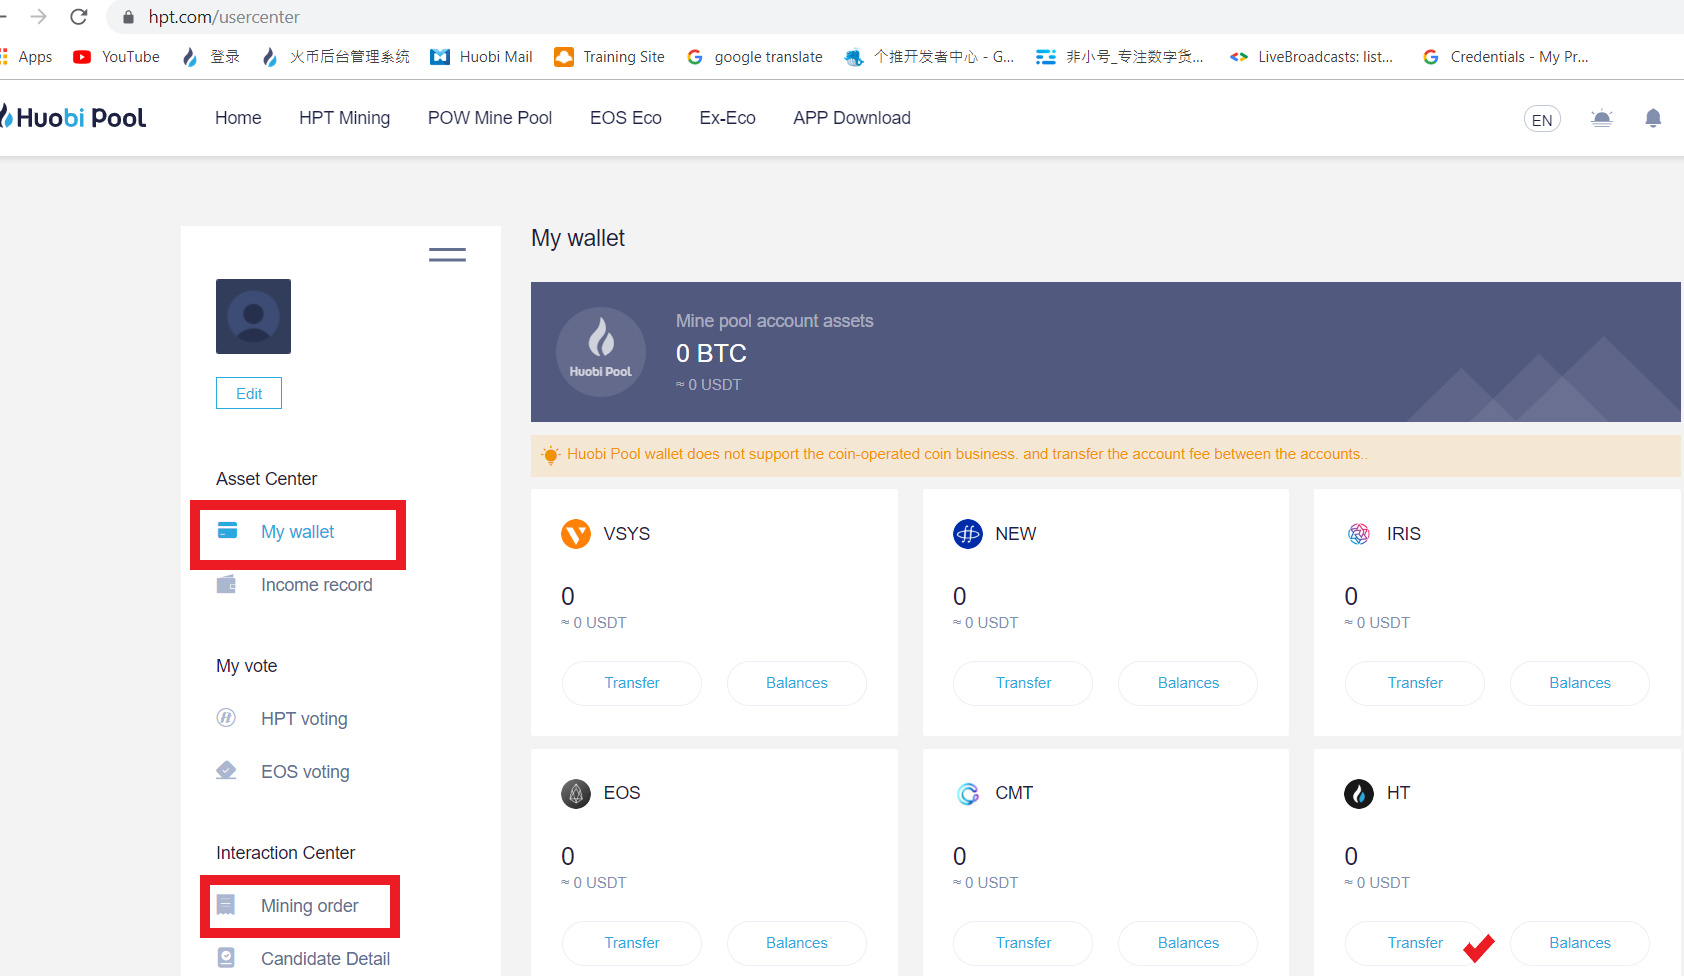The width and height of the screenshot is (1684, 976).
Task: Open the YouTube bookmark
Action: click(x=117, y=57)
